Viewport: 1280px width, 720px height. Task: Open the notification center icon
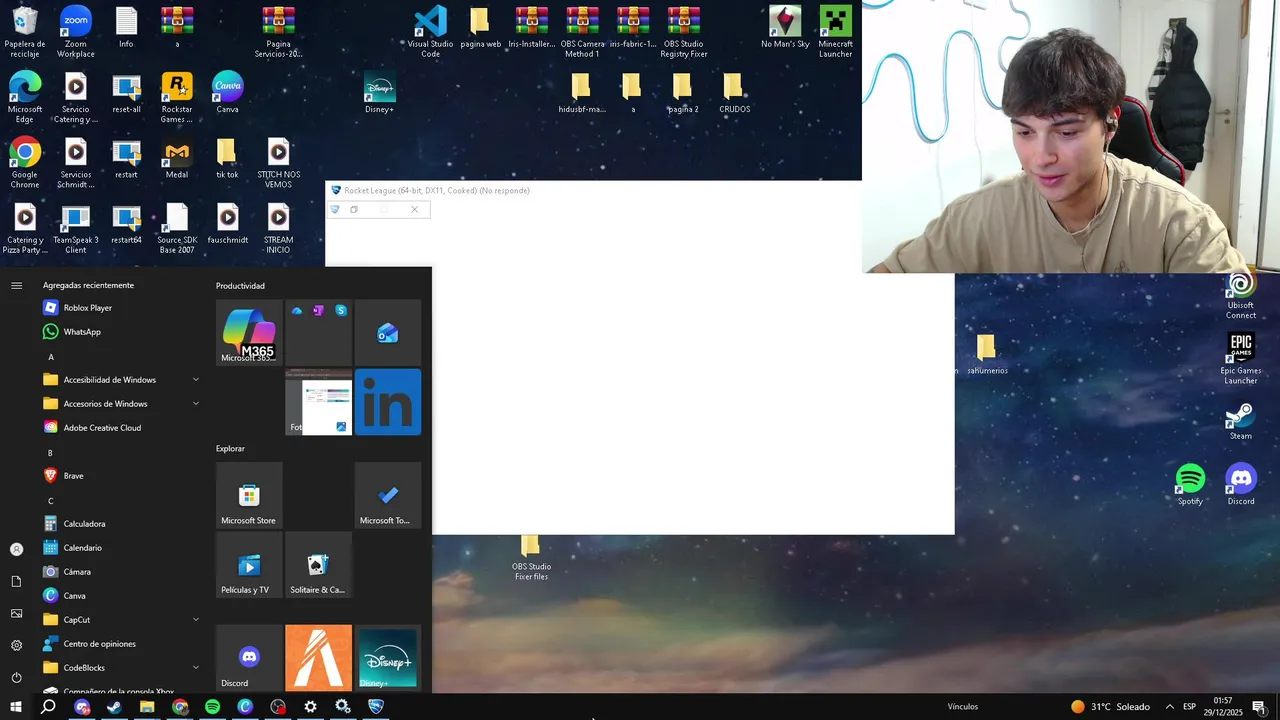[x=1259, y=707]
